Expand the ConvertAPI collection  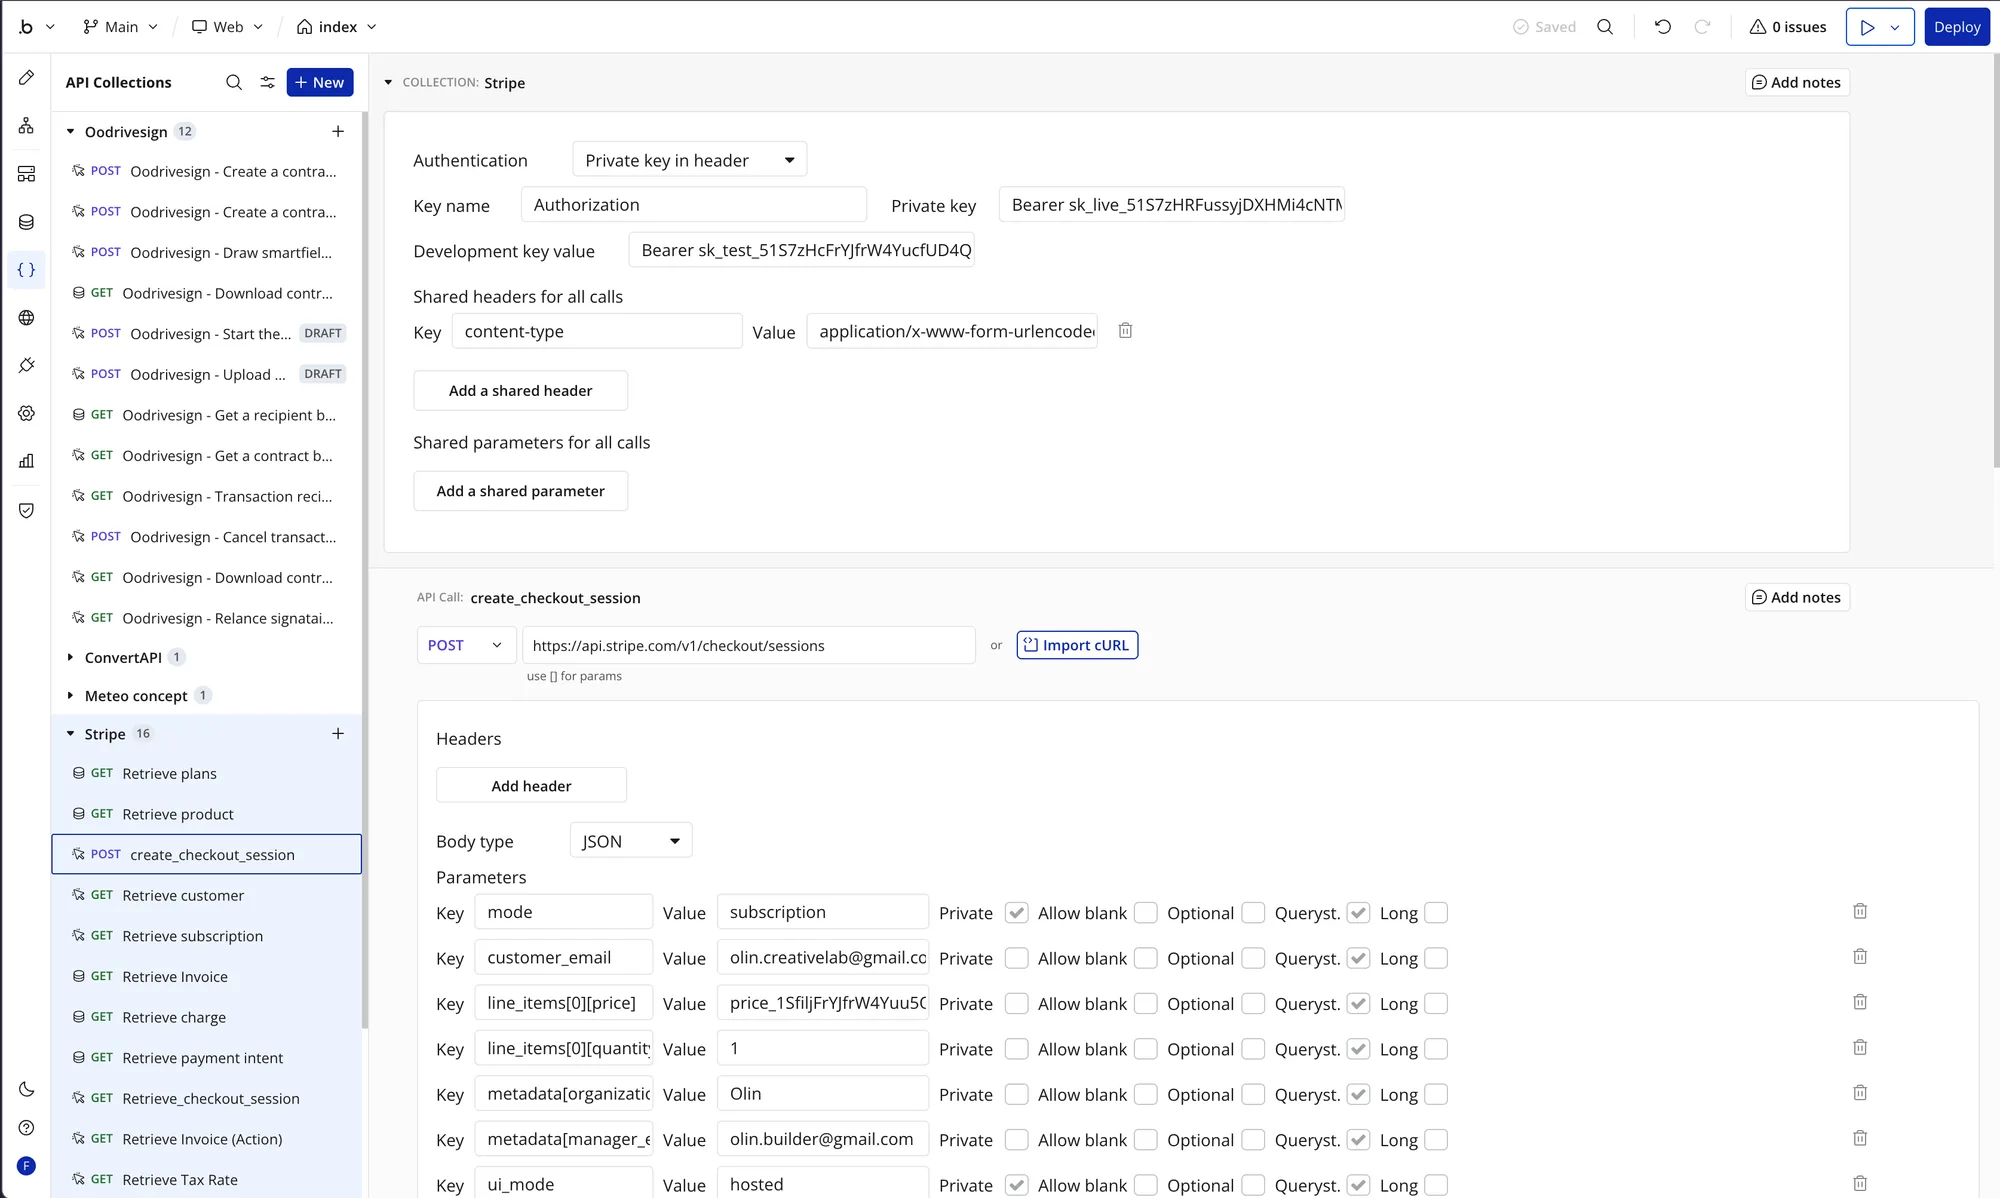70,657
